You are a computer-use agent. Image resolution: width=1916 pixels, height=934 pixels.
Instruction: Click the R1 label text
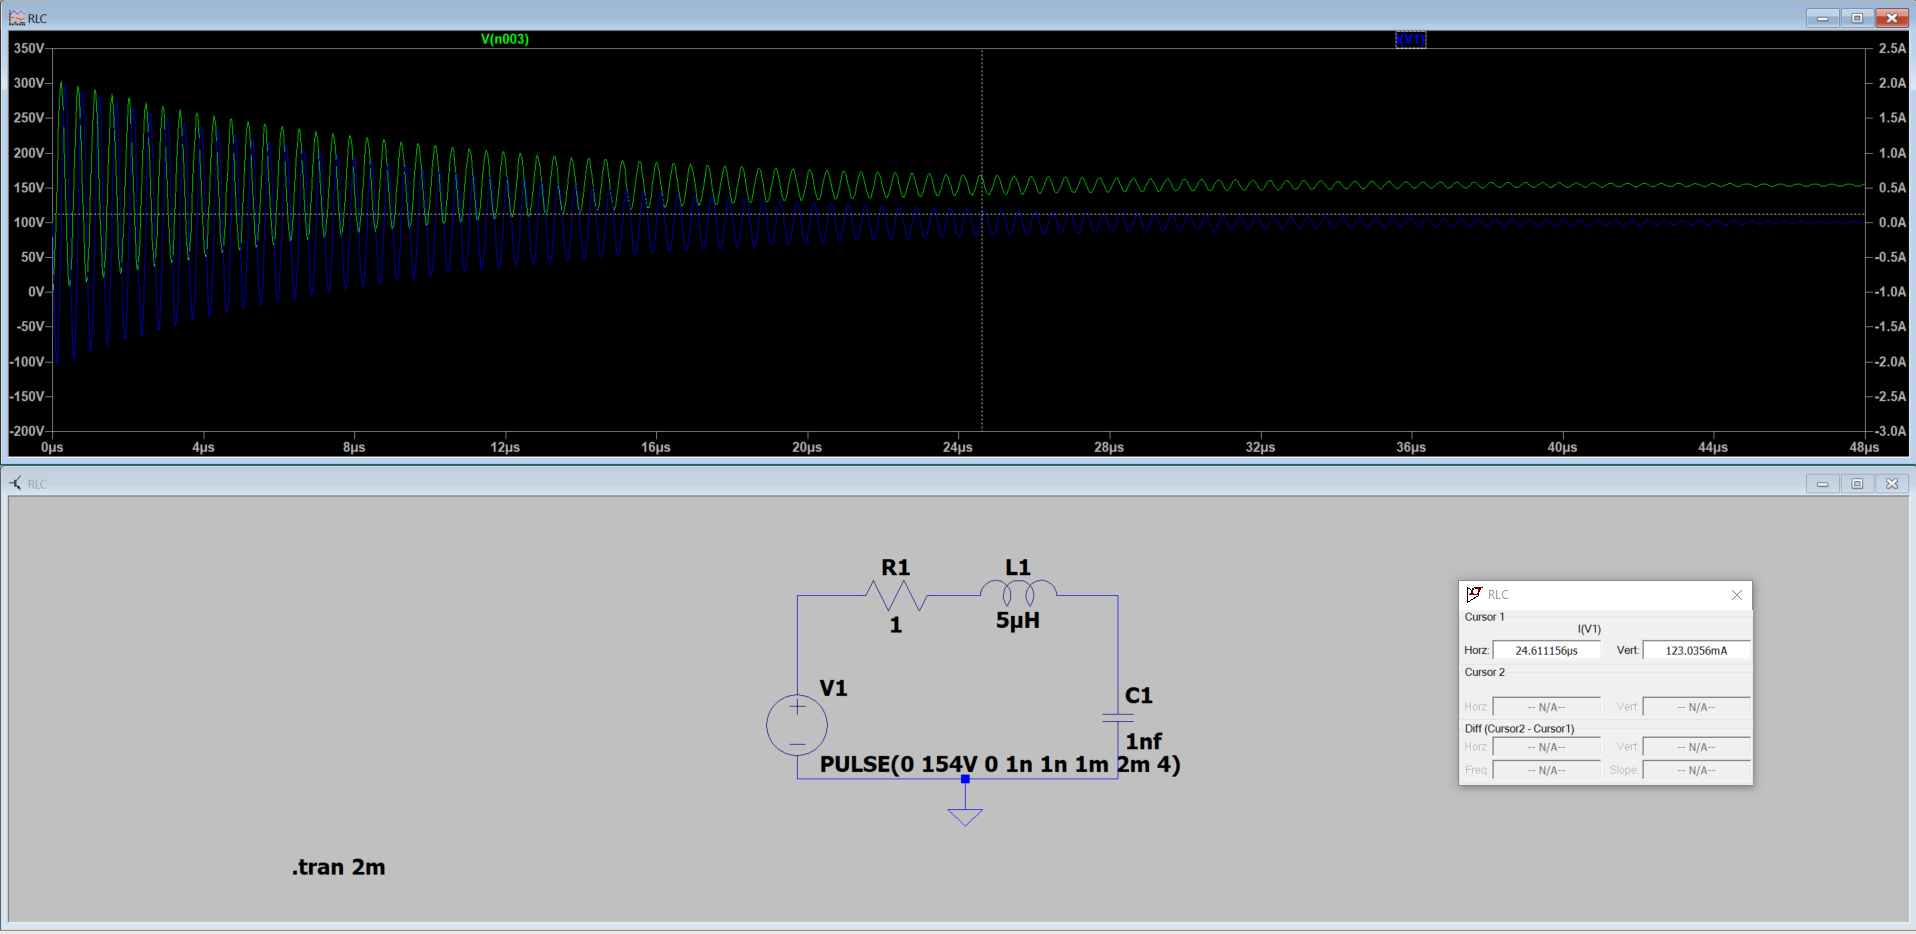coord(896,567)
